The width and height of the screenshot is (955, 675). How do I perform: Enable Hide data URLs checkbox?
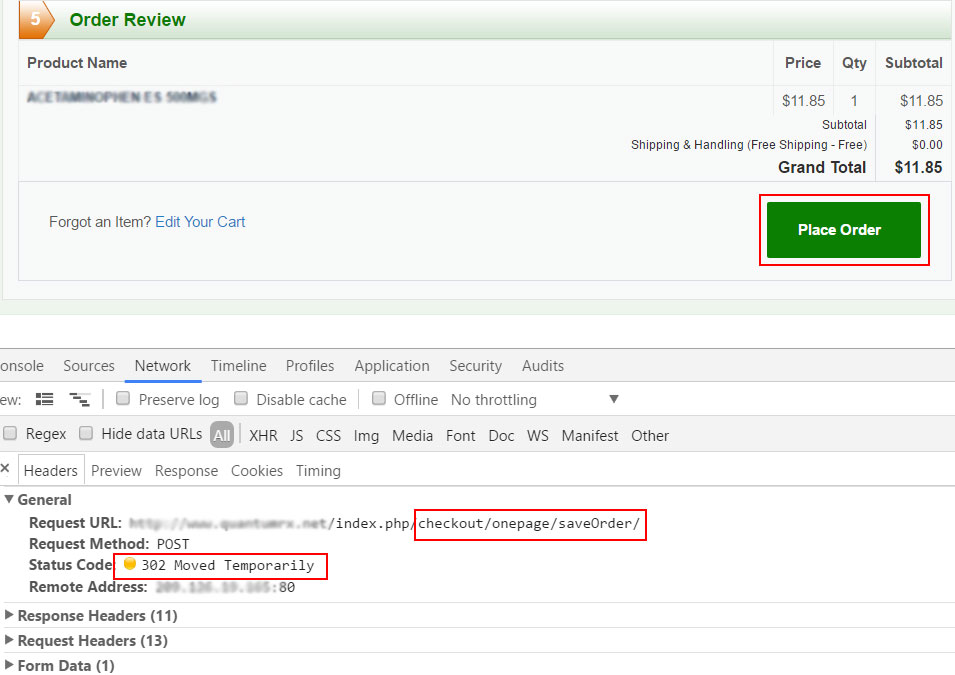(x=86, y=434)
